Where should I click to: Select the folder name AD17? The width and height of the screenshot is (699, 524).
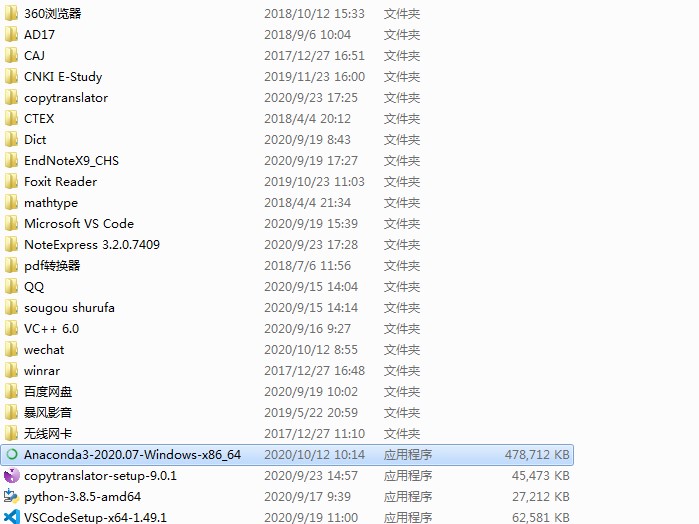click(x=39, y=34)
